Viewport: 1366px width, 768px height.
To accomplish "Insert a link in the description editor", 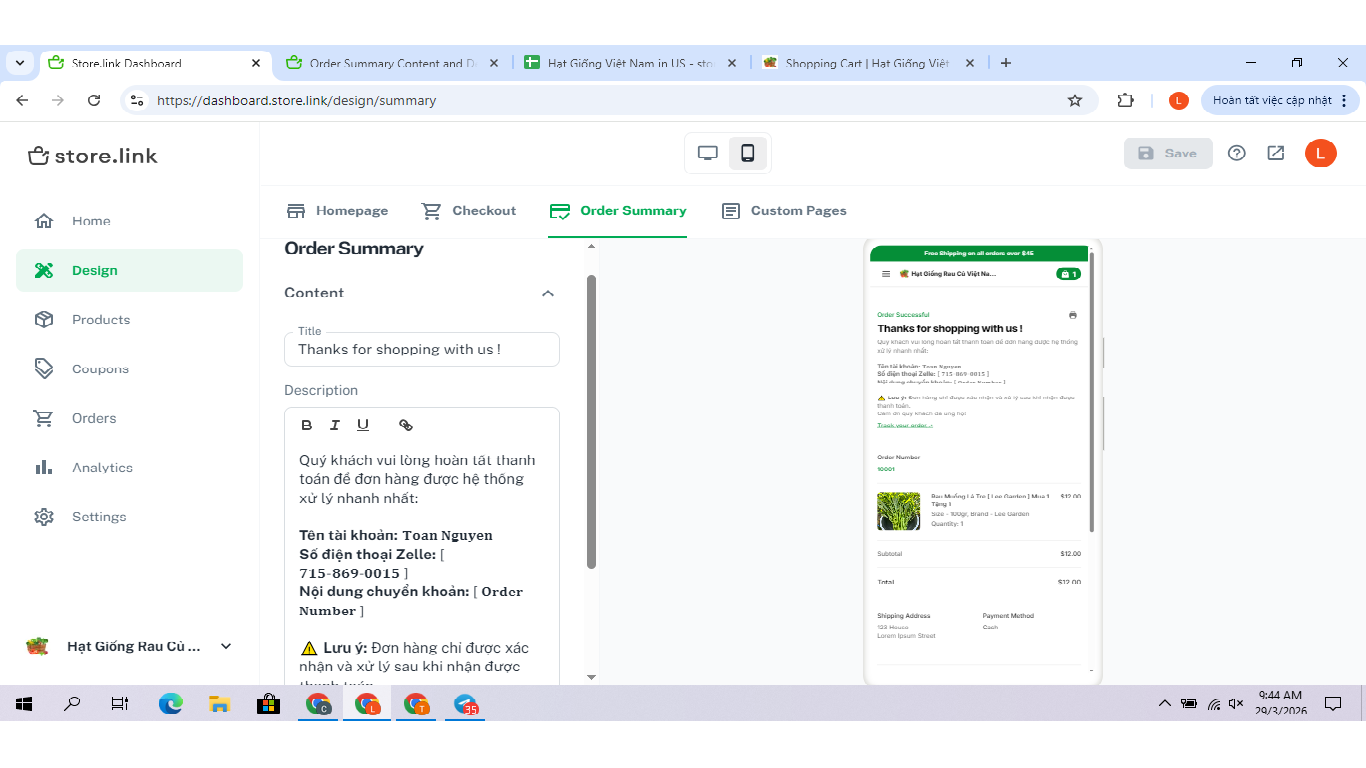I will click(405, 425).
